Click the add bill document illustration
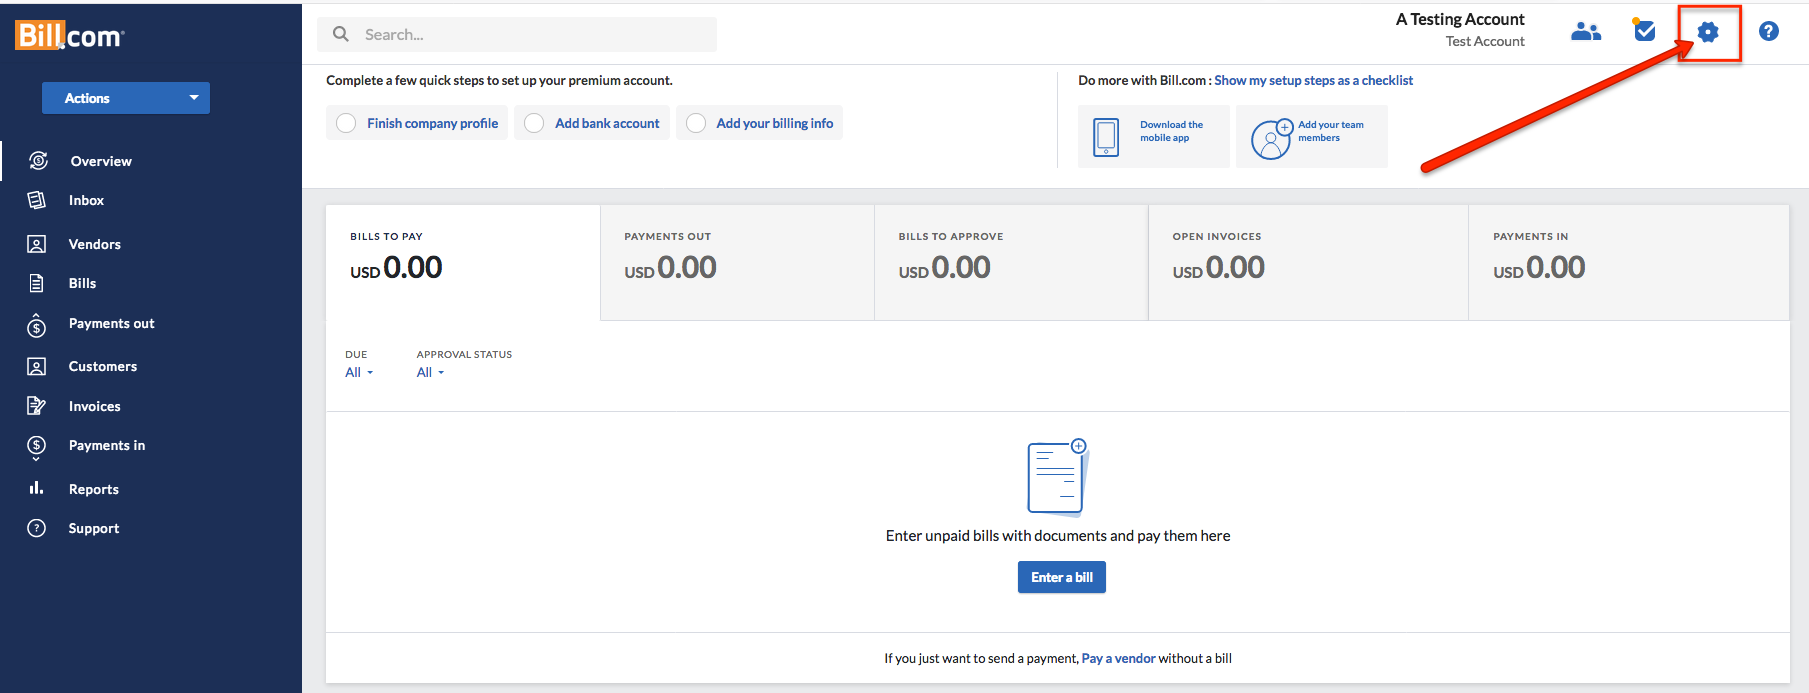1809x693 pixels. click(x=1058, y=478)
